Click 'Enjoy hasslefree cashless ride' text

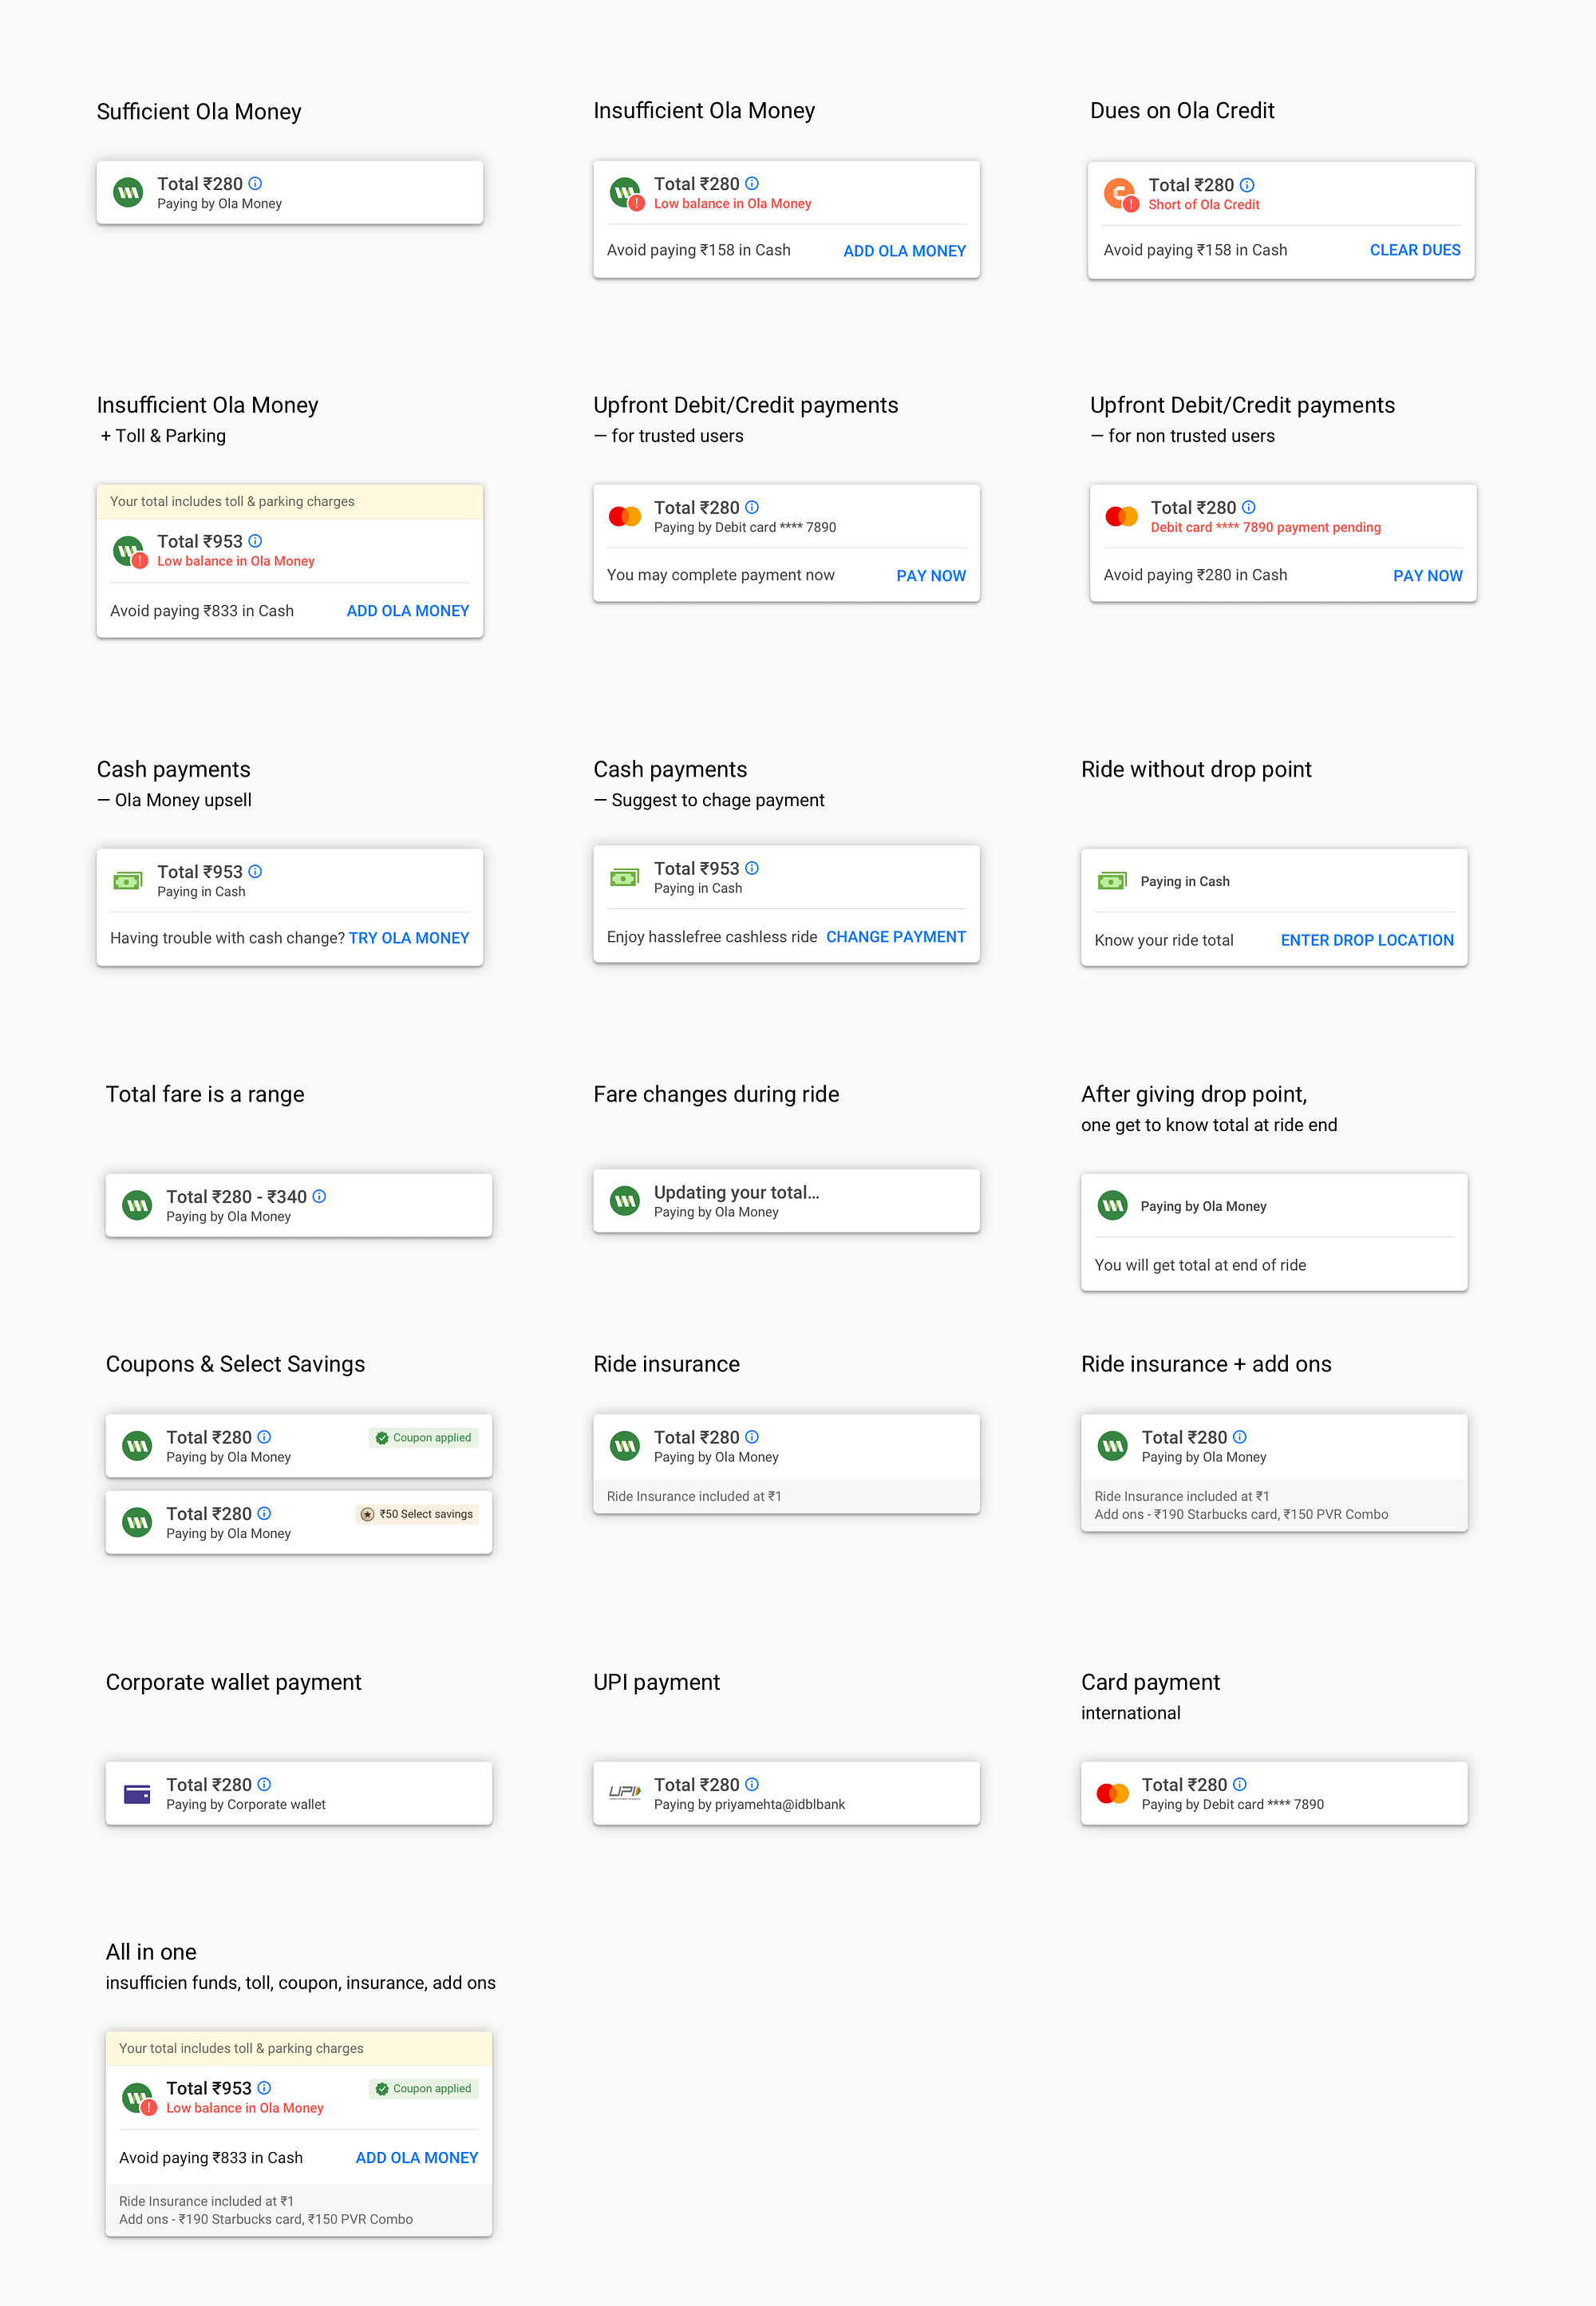712,937
